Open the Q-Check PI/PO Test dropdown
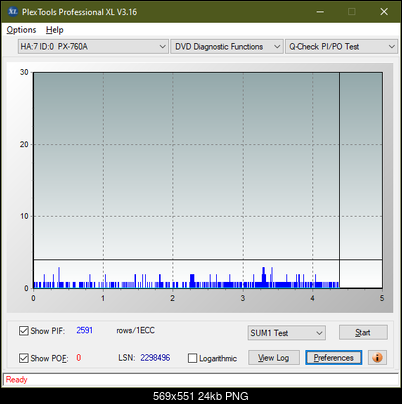 [x=342, y=47]
